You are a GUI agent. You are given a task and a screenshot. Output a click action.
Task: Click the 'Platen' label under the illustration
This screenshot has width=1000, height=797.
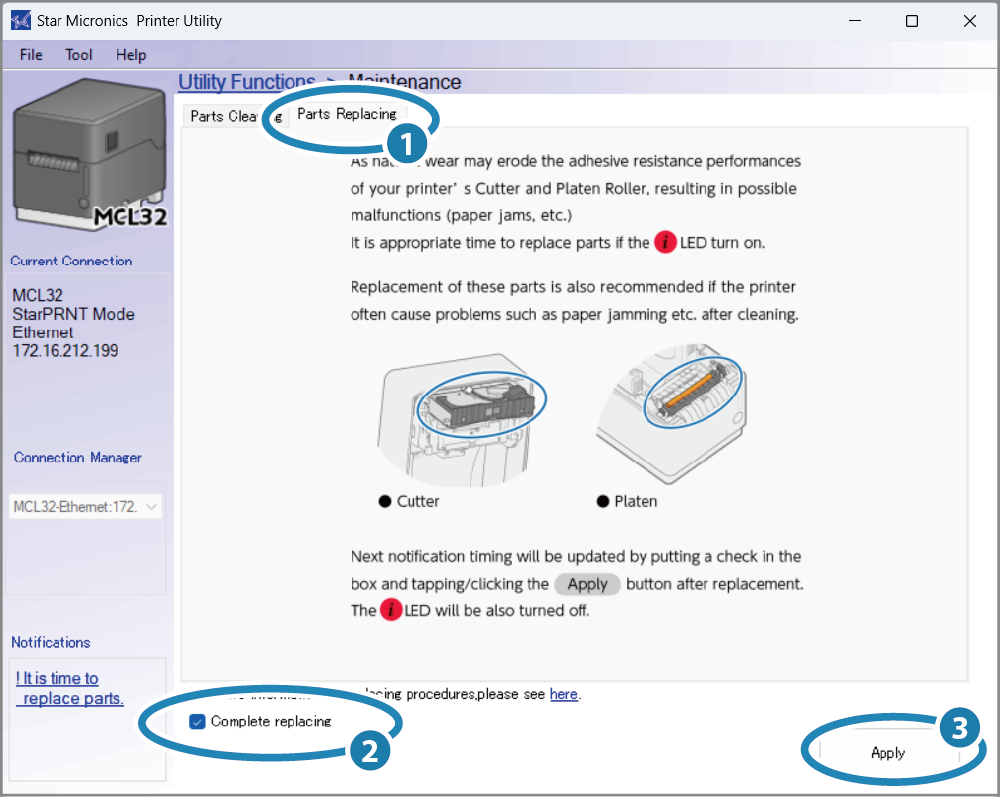pos(635,501)
